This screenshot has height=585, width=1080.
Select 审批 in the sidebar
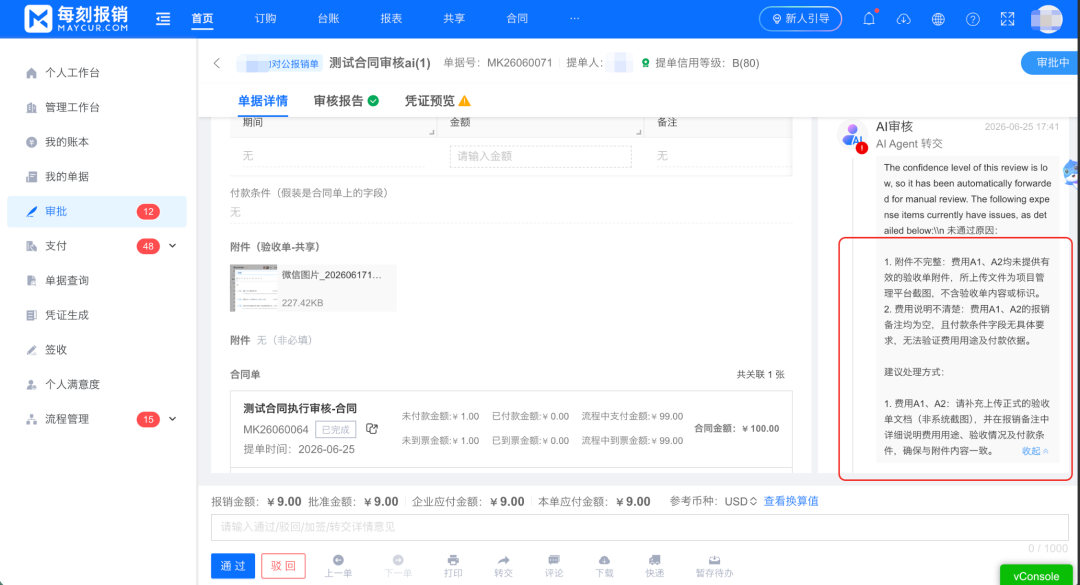pyautogui.click(x=97, y=212)
